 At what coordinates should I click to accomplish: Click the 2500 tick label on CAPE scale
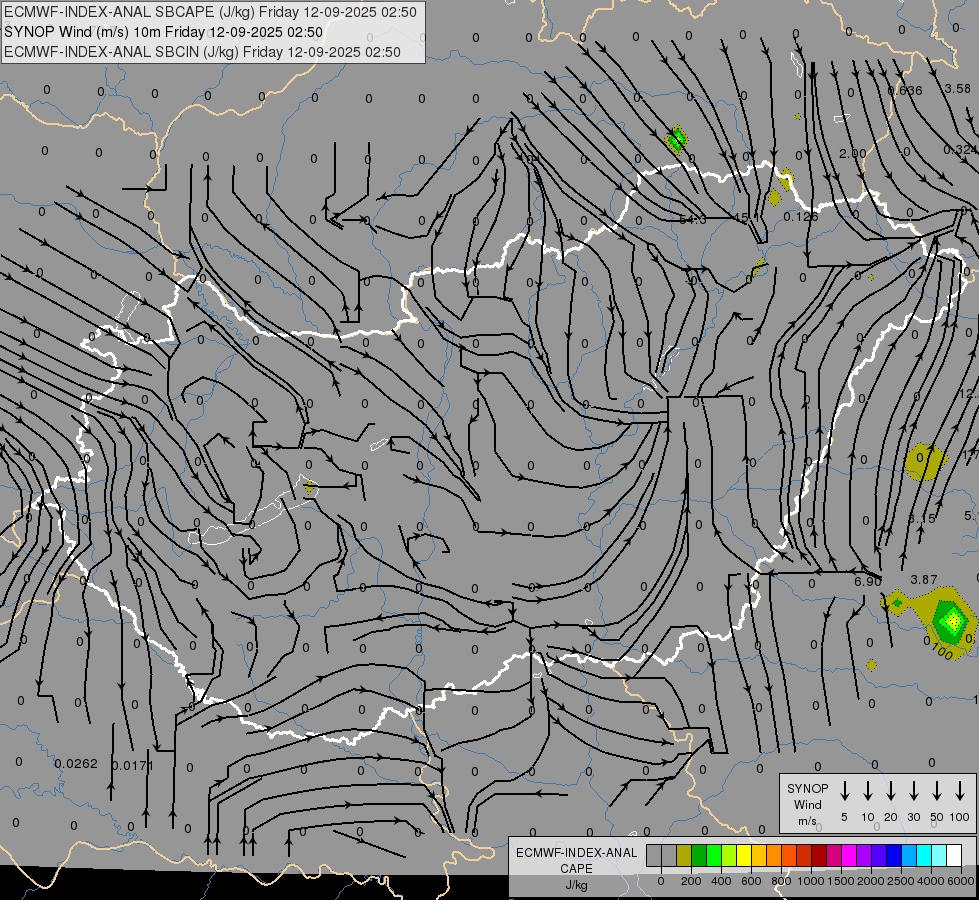[900, 881]
